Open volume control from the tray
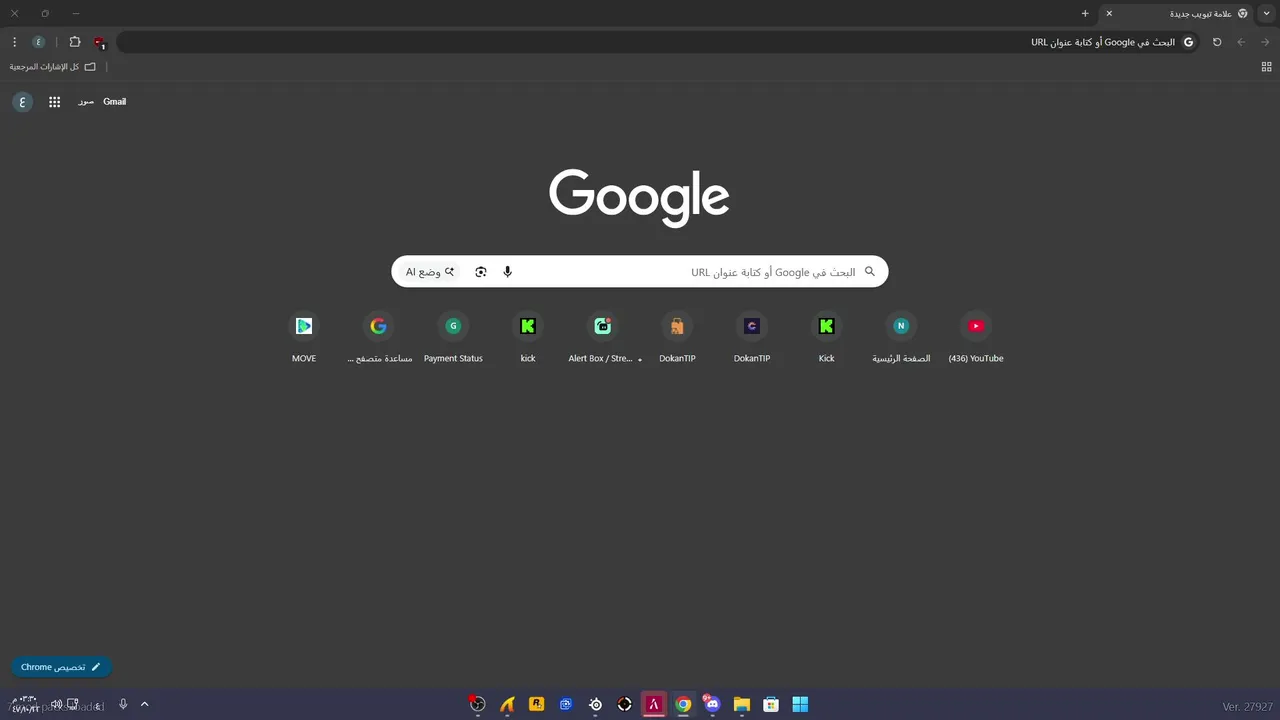This screenshot has width=1280, height=720. 56,705
